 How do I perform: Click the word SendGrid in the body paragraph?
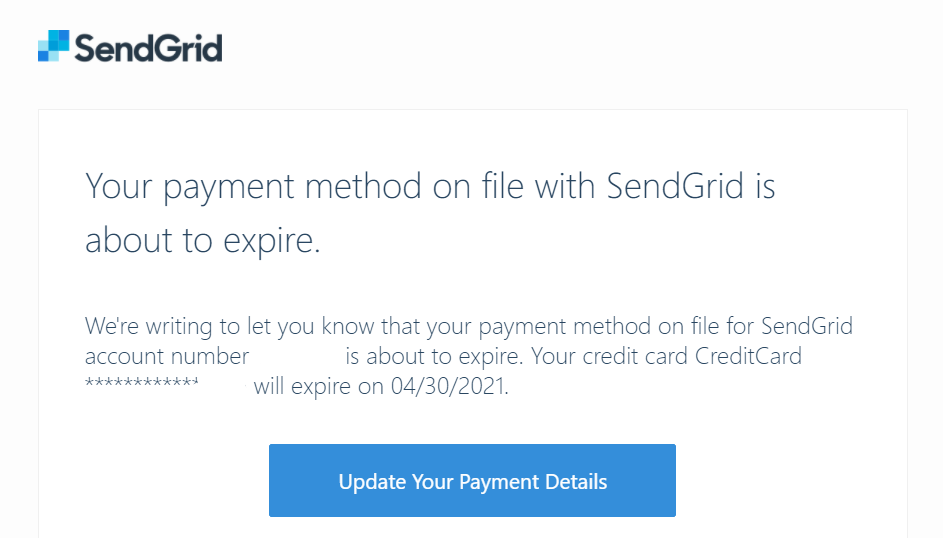[x=806, y=326]
